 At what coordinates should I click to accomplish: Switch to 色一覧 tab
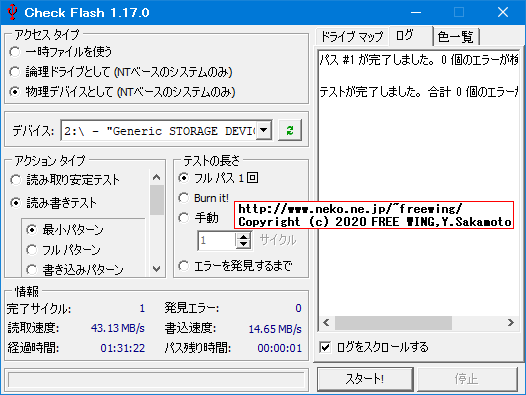(456, 36)
